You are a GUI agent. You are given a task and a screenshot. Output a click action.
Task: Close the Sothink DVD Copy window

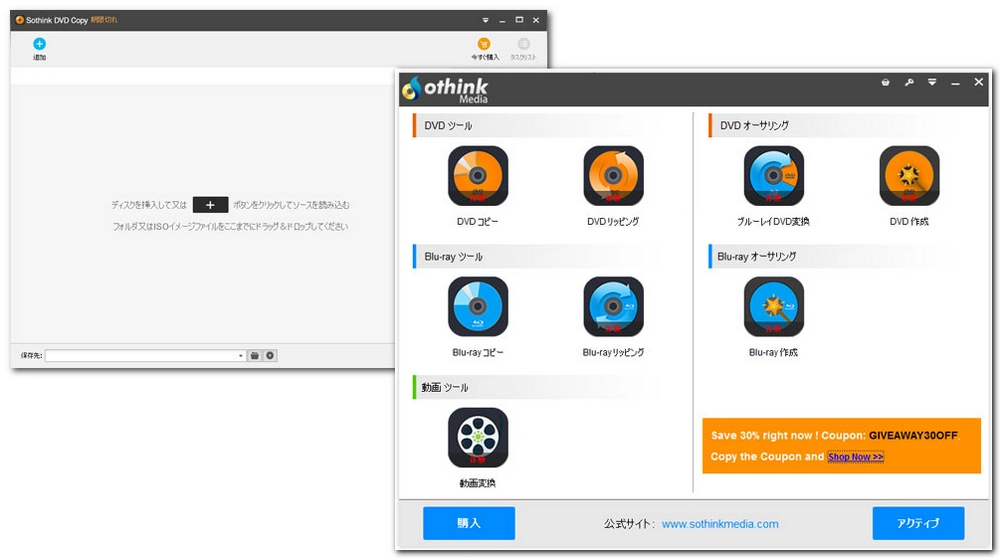click(x=536, y=20)
